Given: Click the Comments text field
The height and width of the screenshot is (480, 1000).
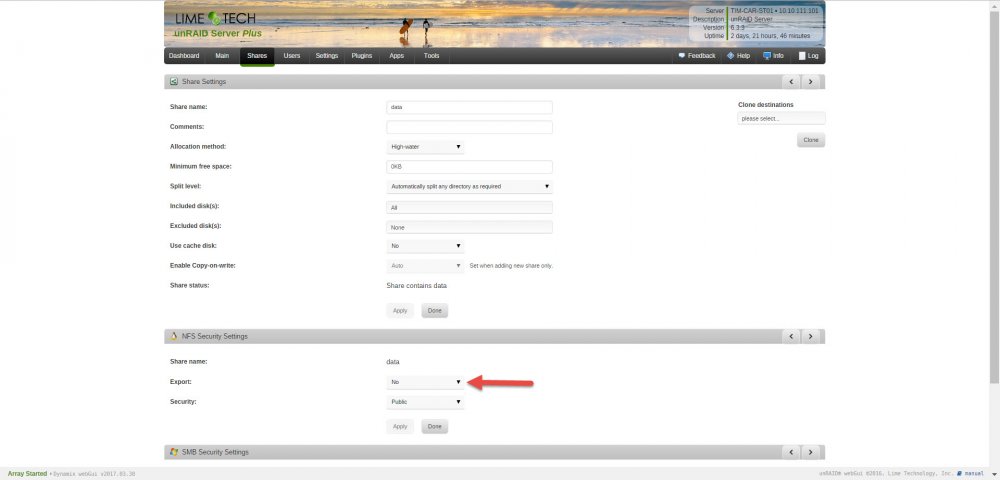Looking at the screenshot, I should 469,127.
